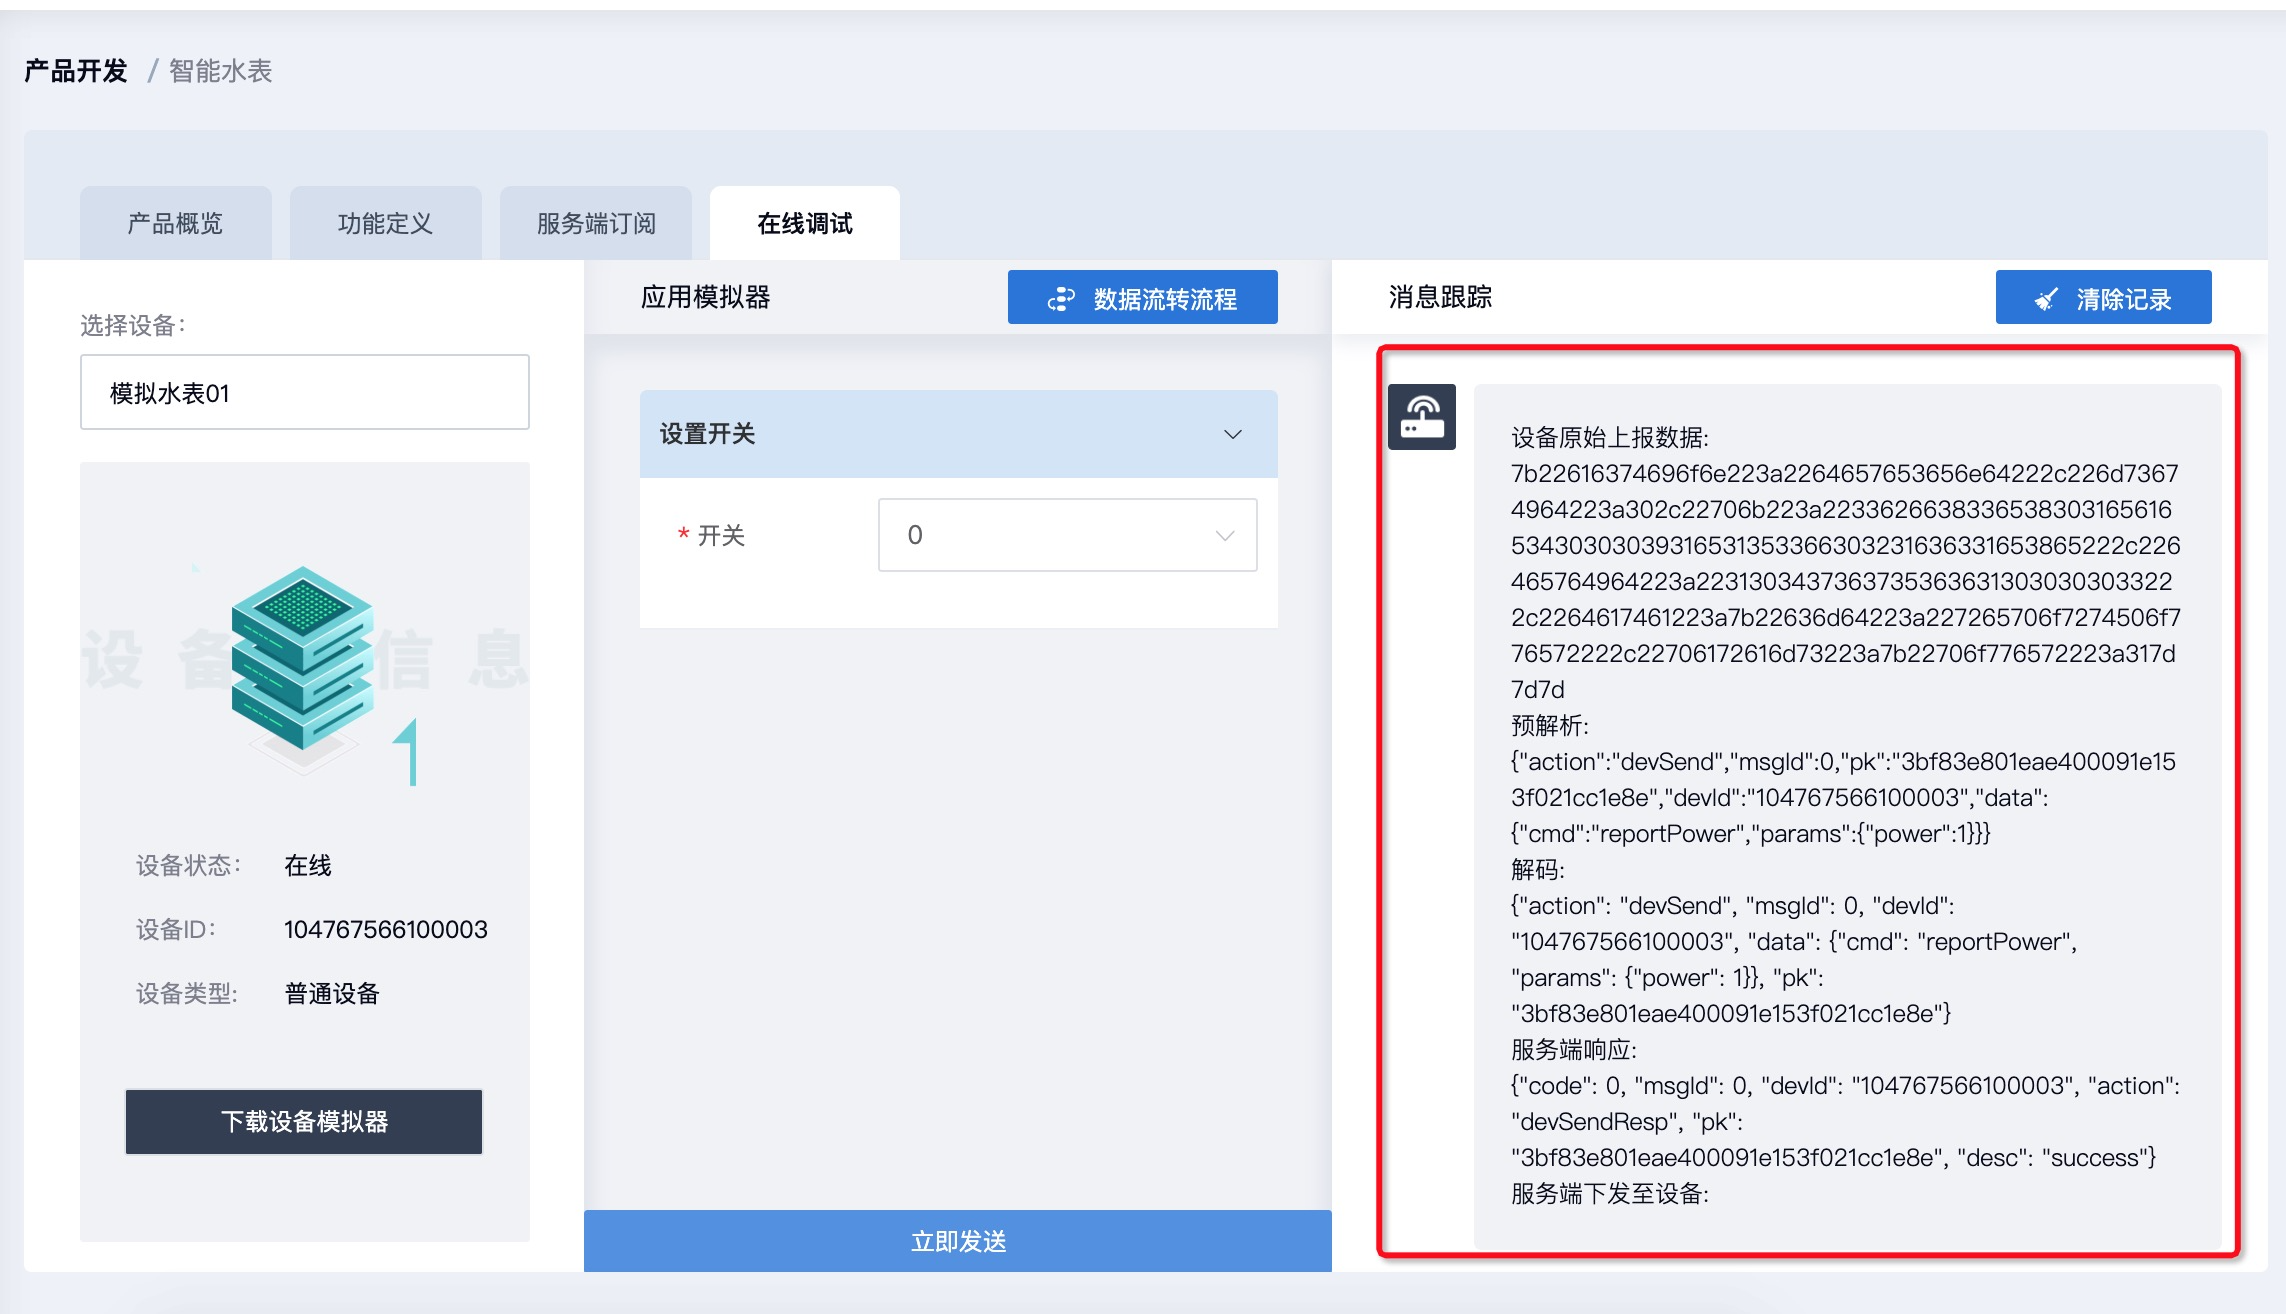Screen dimensions: 2286x1314
Task: Open the 数据流转流程 button
Action: (x=1142, y=298)
